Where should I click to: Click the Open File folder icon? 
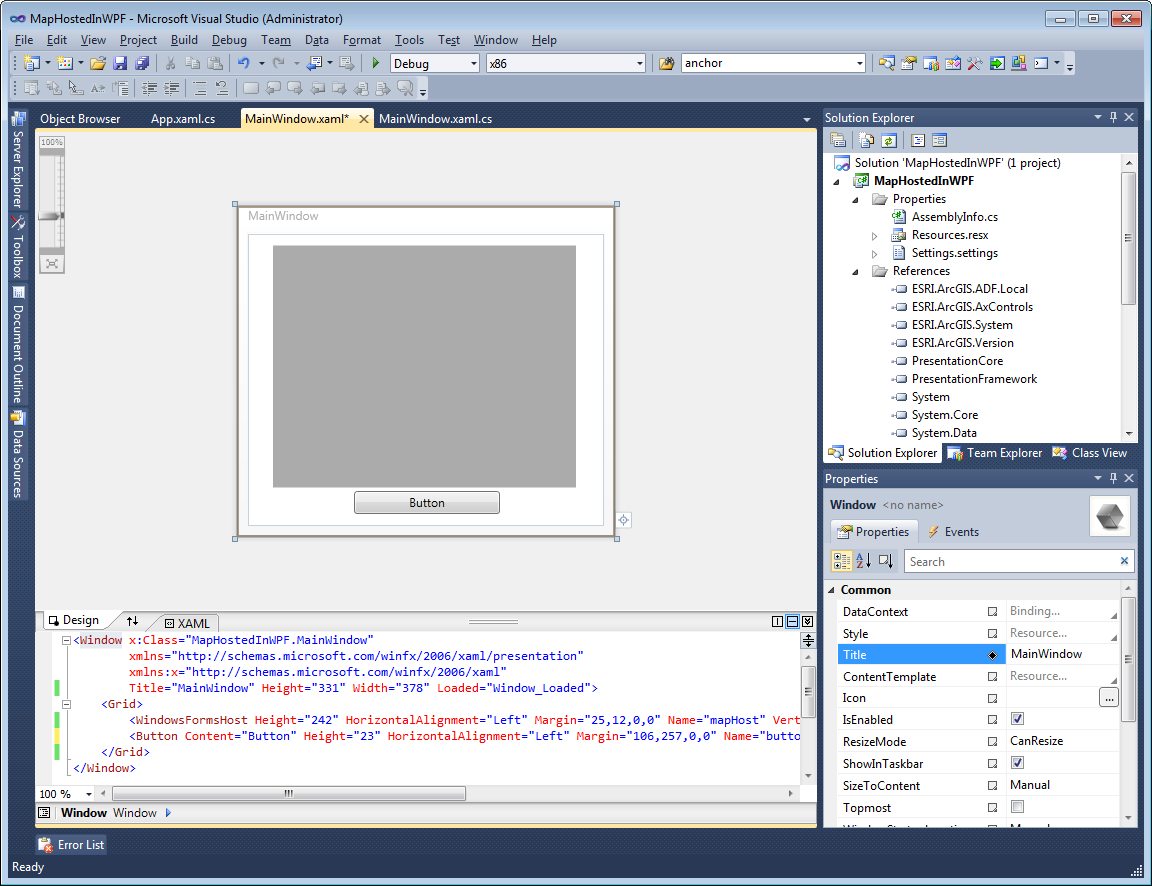(98, 63)
